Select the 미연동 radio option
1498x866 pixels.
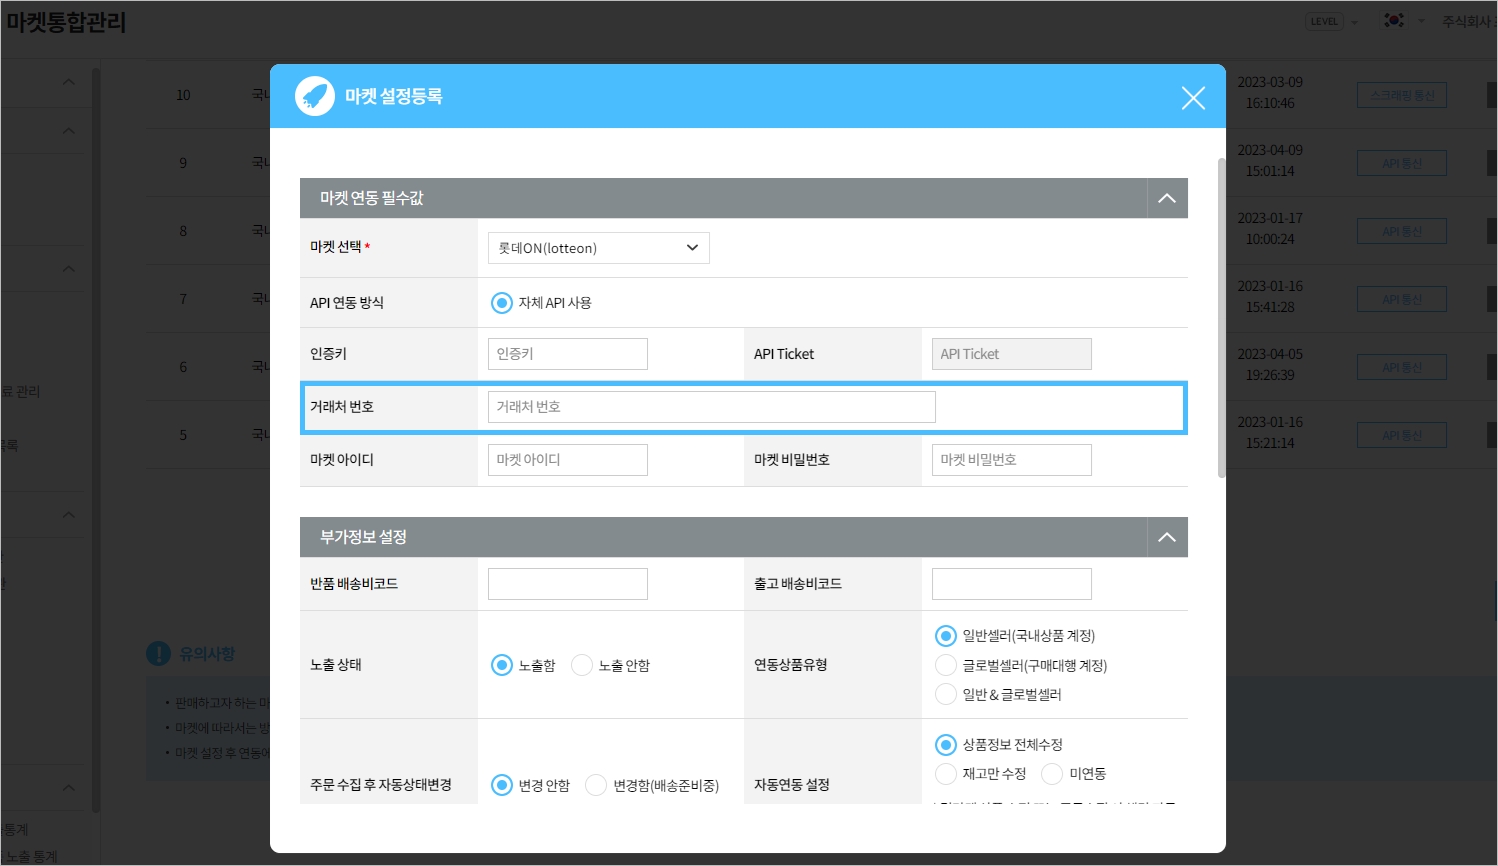click(1052, 774)
